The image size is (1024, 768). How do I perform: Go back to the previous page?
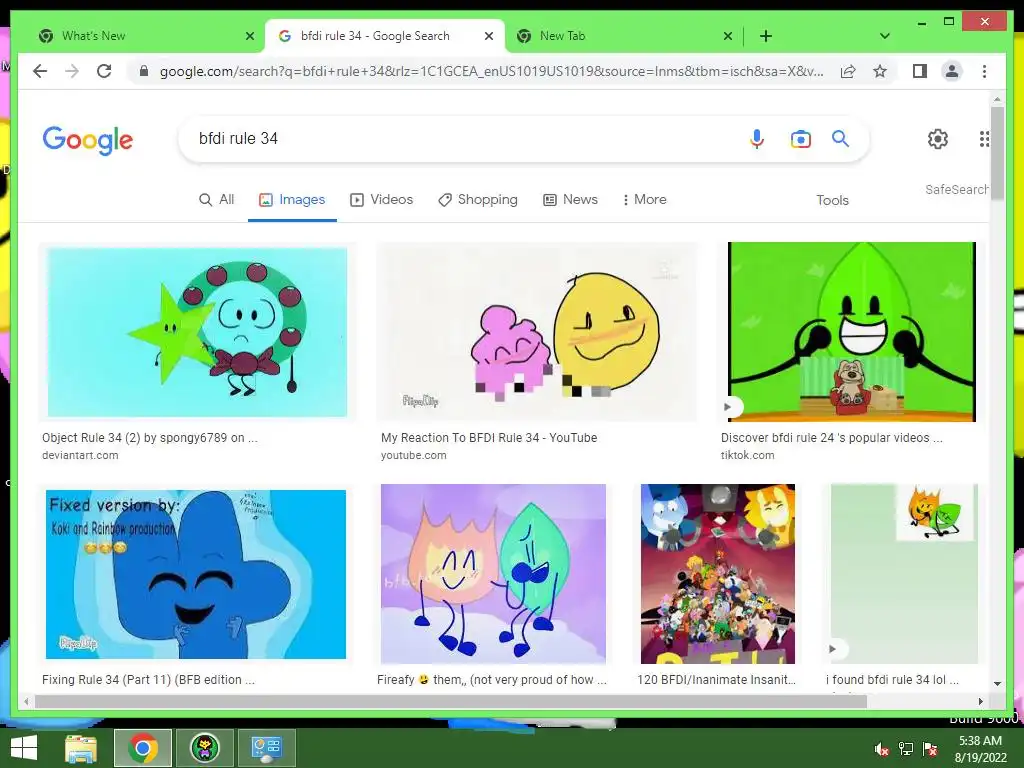[x=40, y=71]
